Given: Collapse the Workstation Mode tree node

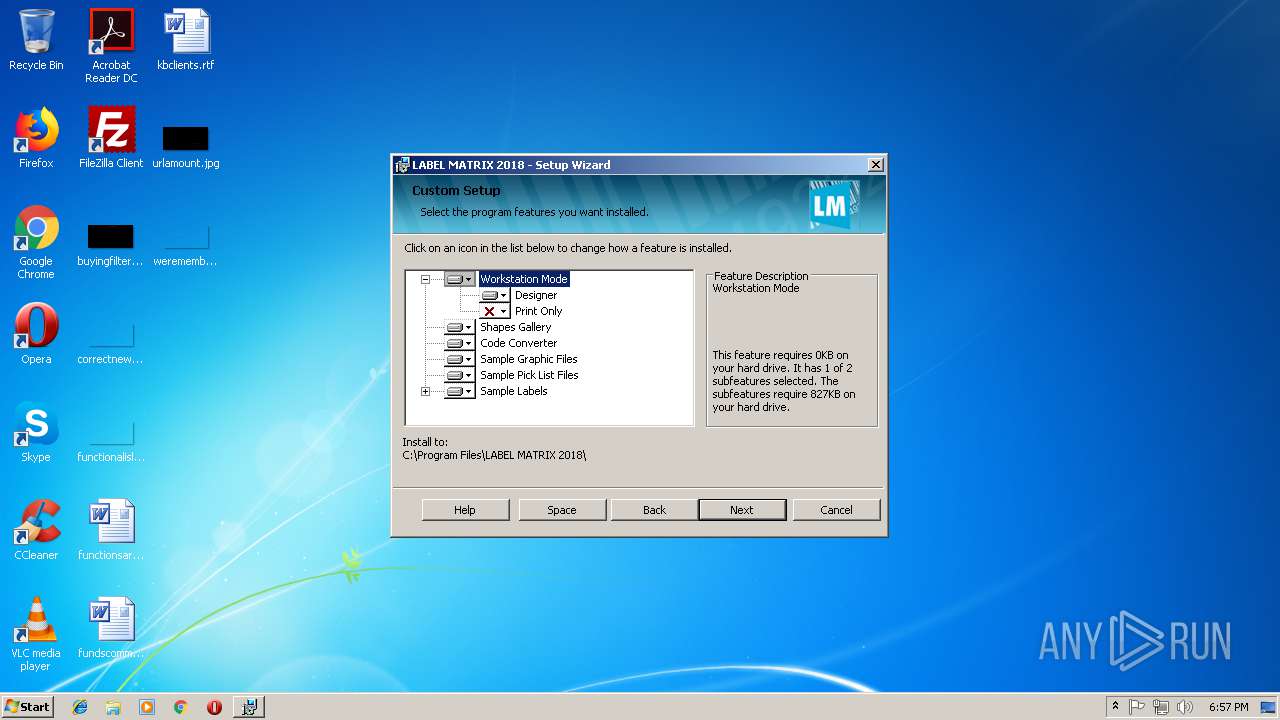Looking at the screenshot, I should [425, 280].
